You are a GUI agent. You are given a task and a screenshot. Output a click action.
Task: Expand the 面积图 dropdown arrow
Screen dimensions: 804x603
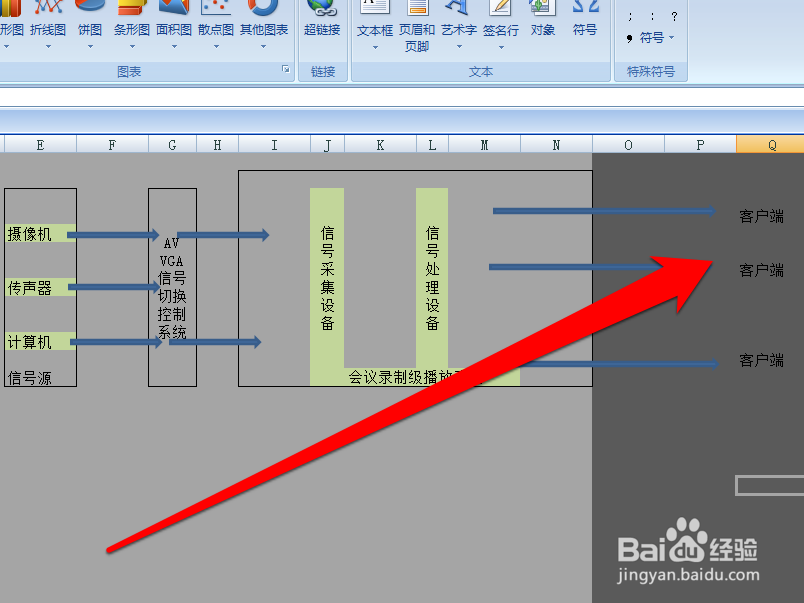pos(174,47)
